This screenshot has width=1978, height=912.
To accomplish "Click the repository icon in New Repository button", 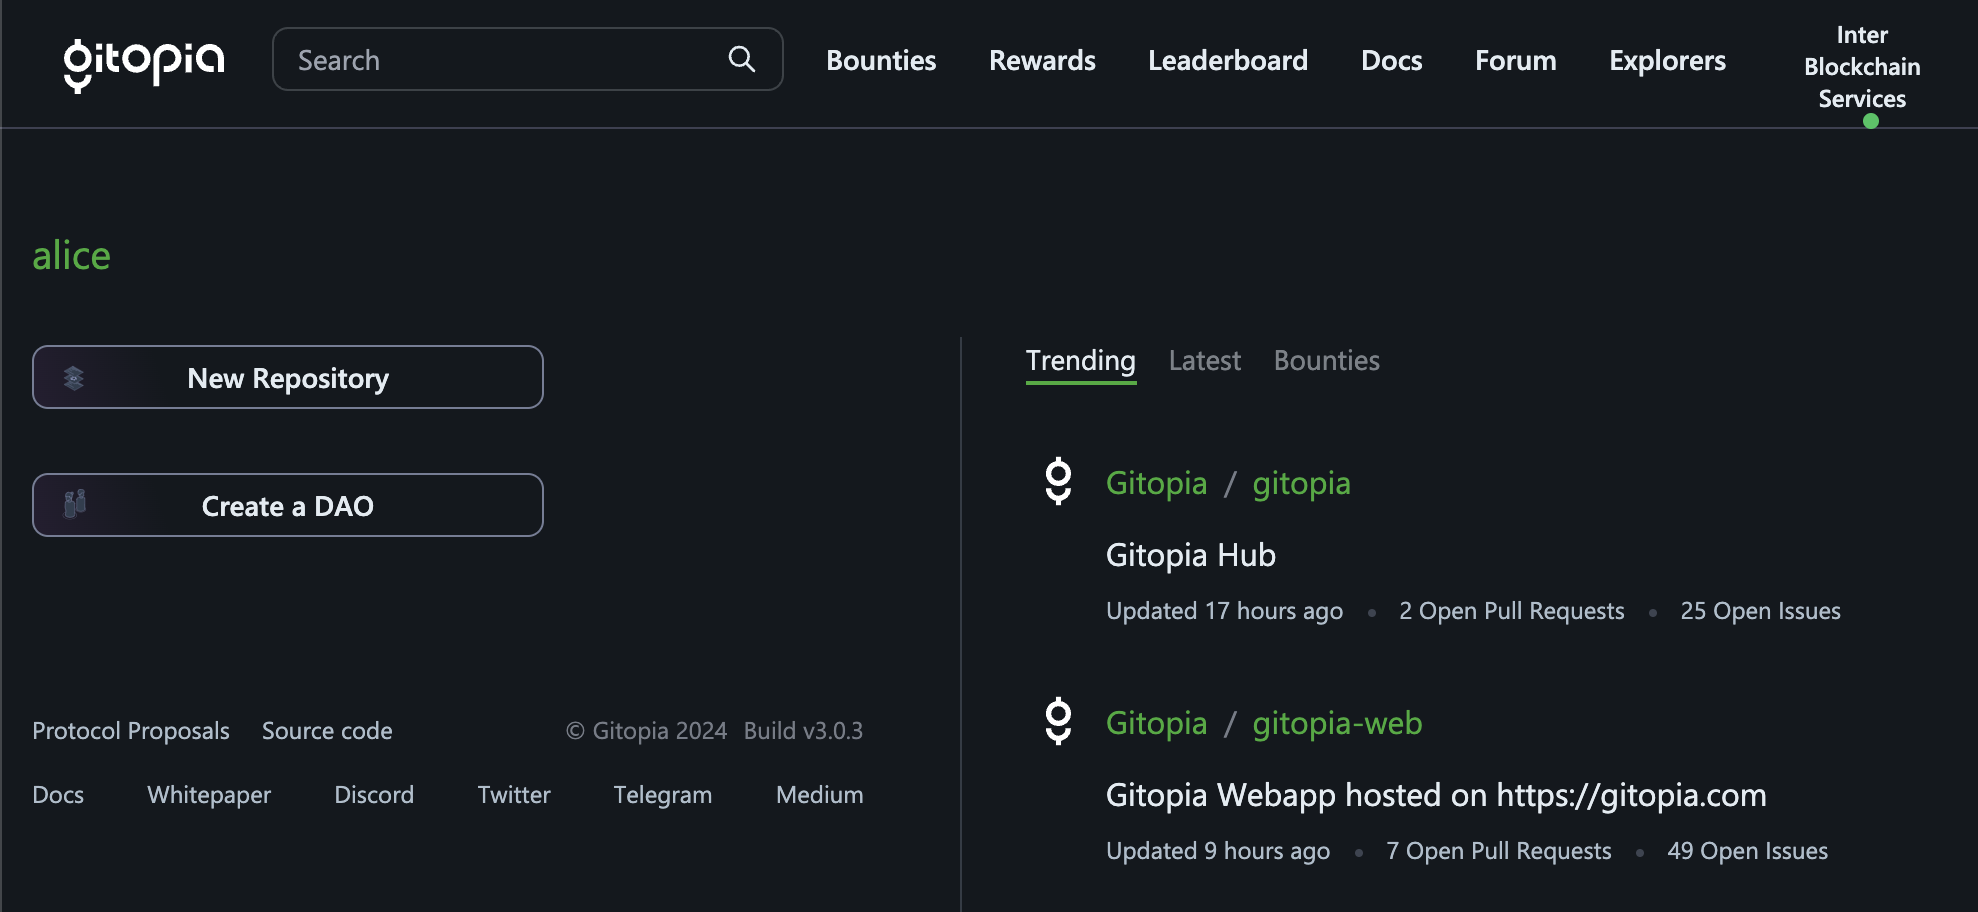I will click(74, 378).
